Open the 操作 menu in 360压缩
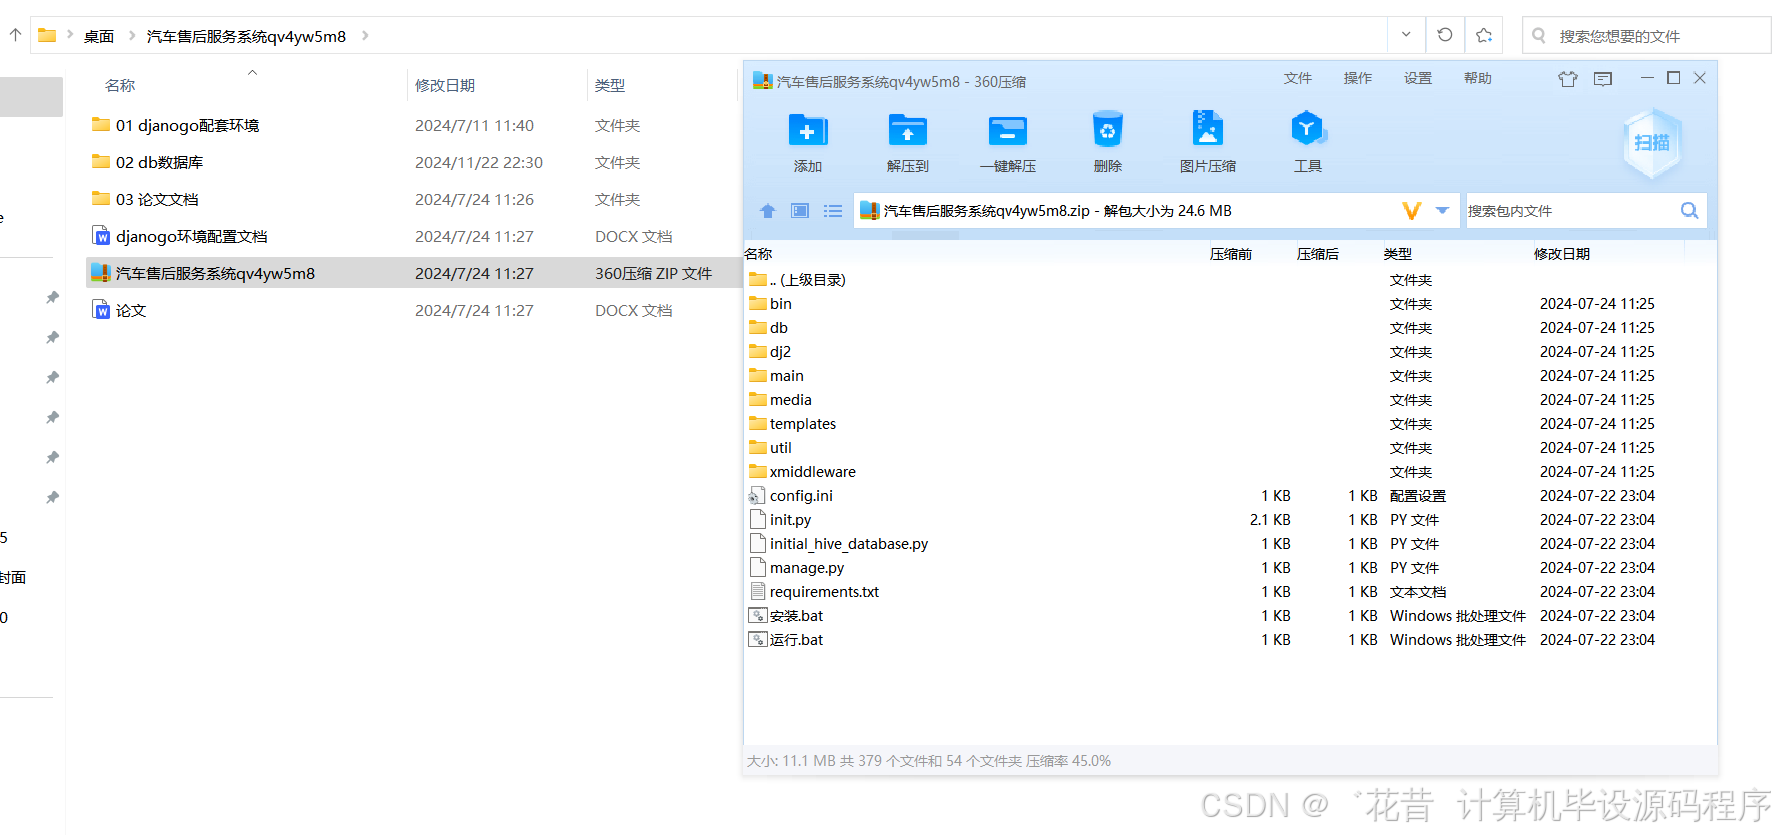This screenshot has height=835, width=1775. point(1358,78)
